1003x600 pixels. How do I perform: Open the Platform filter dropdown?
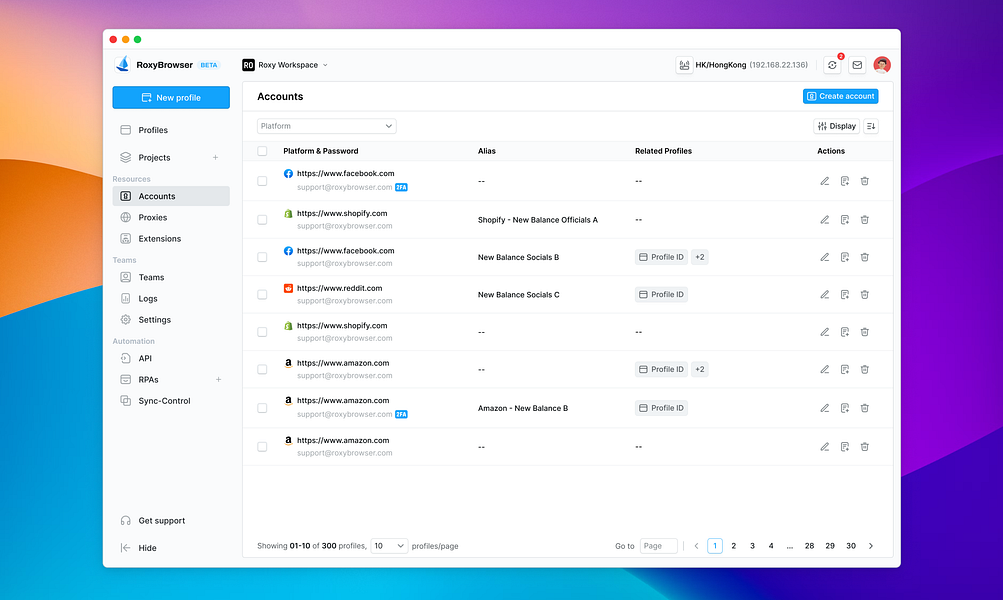tap(326, 126)
